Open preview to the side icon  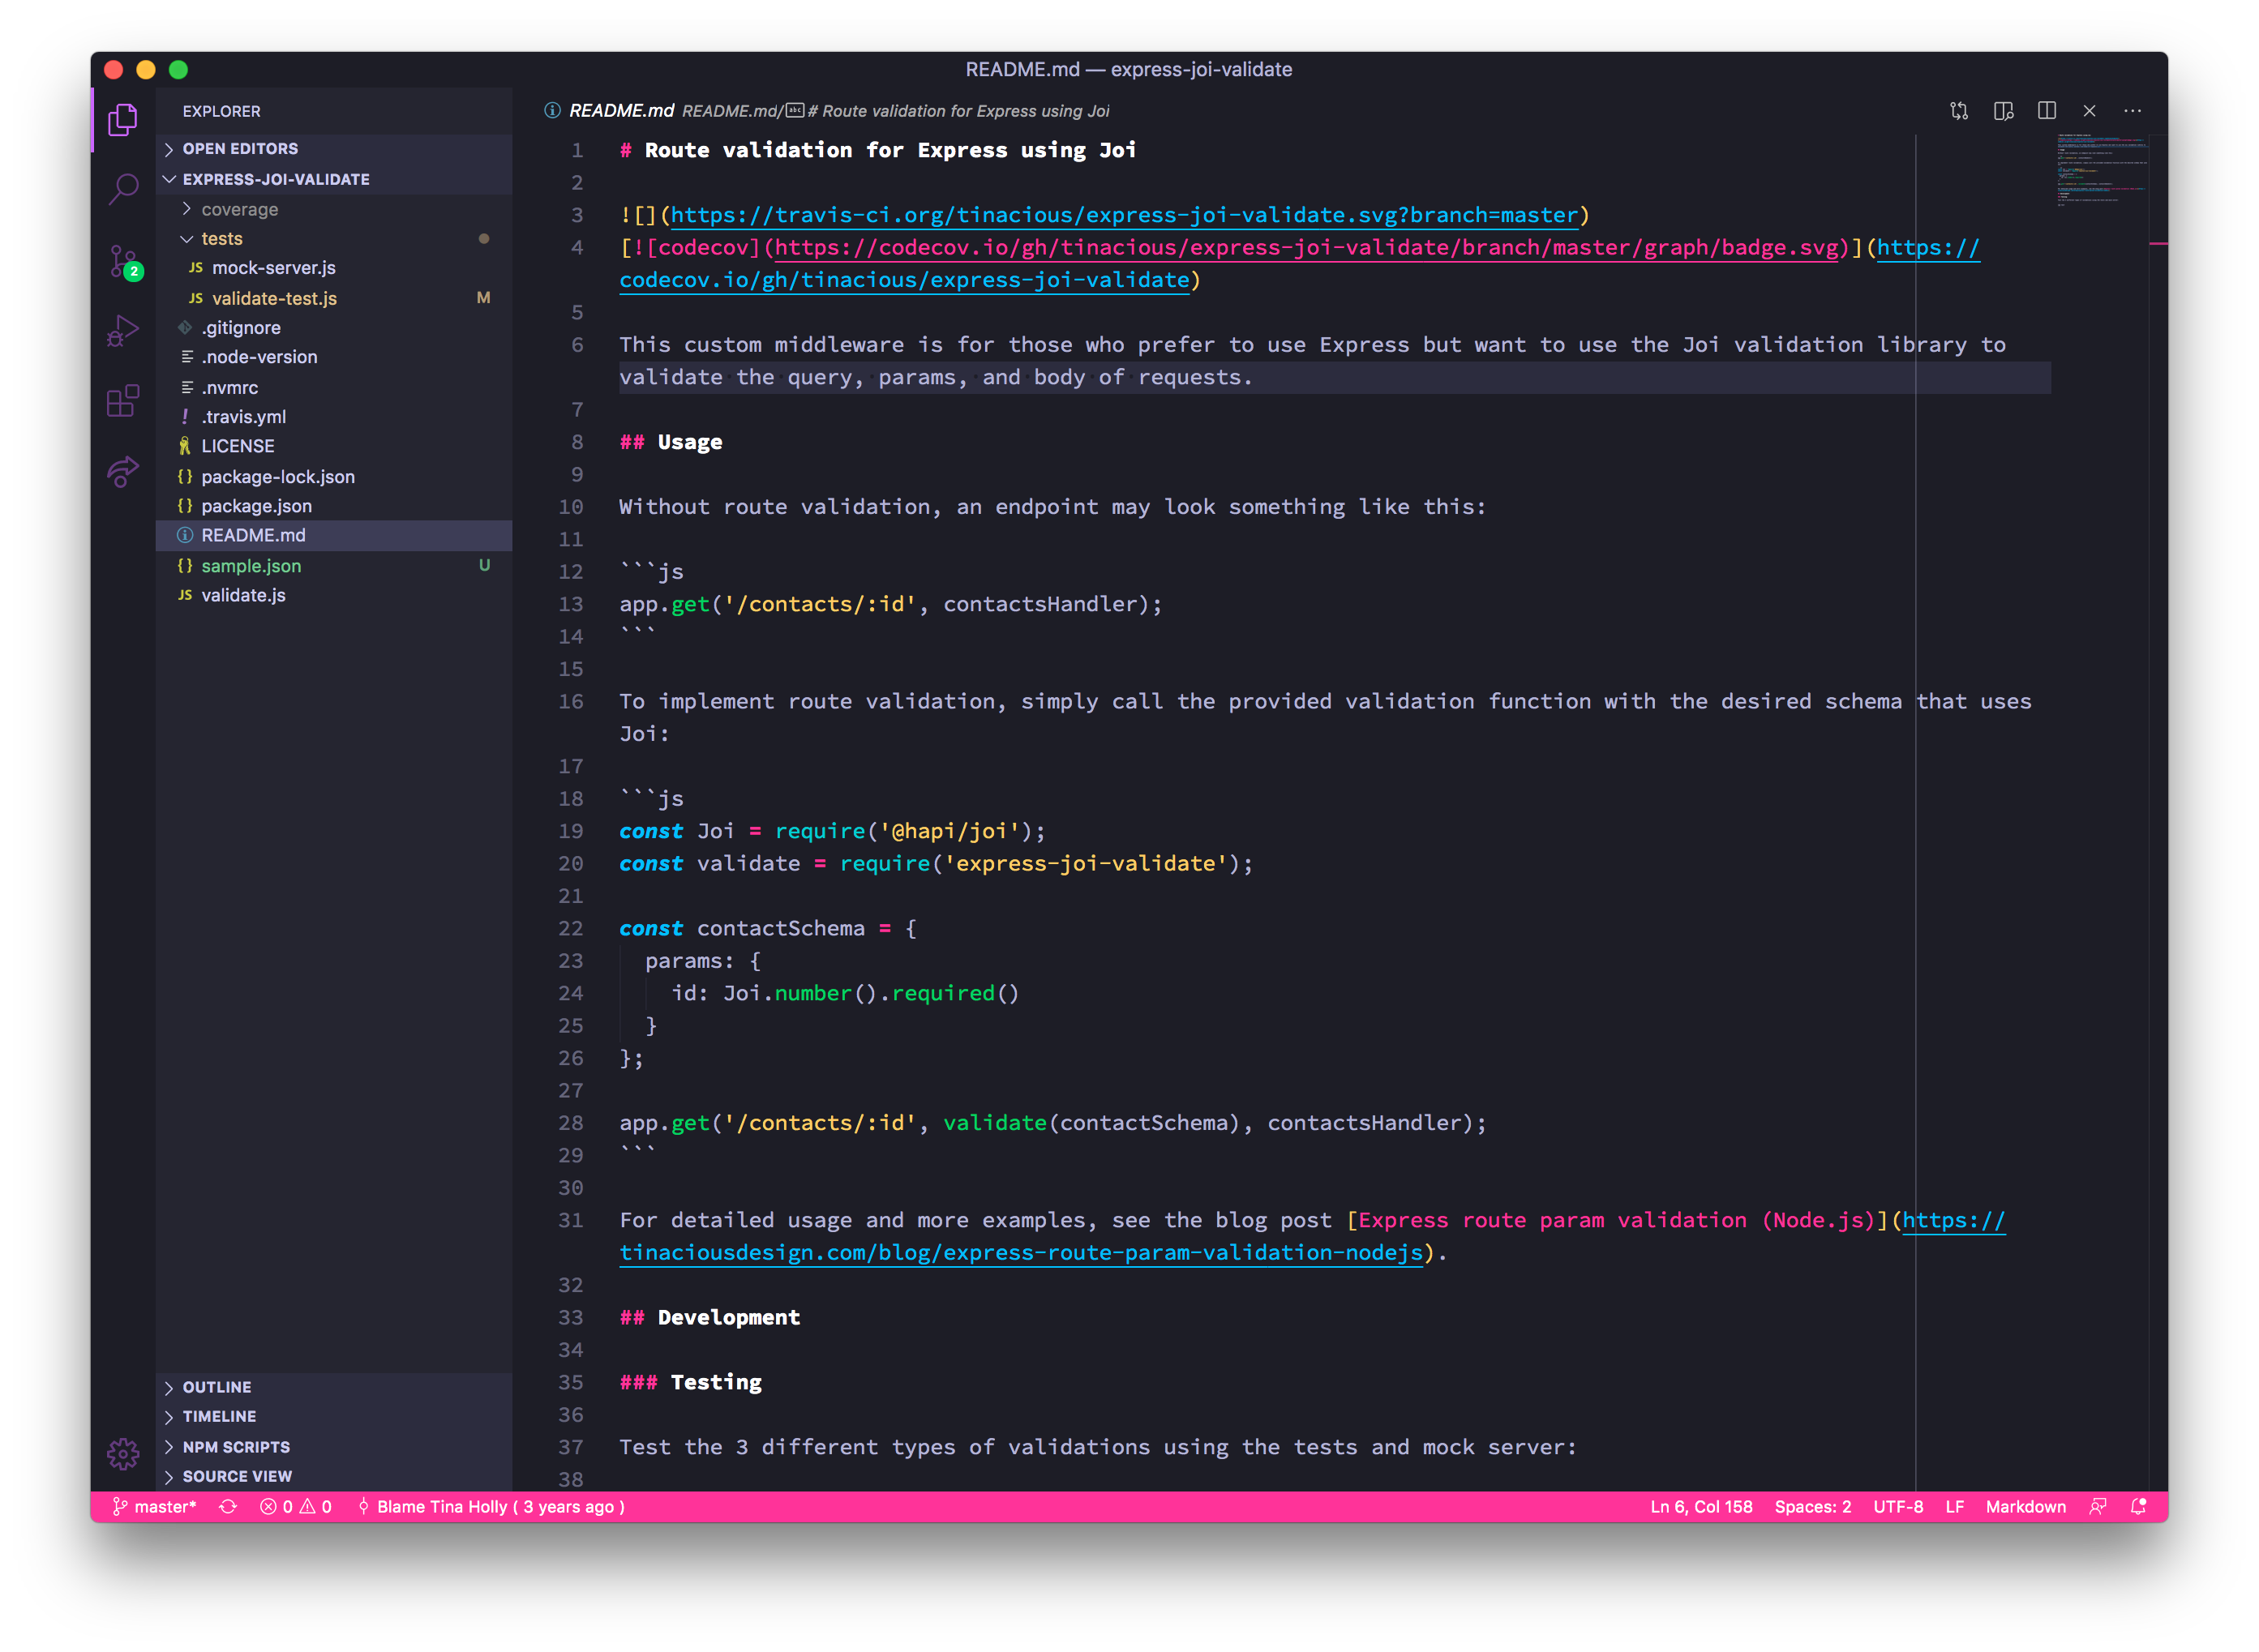[2003, 111]
